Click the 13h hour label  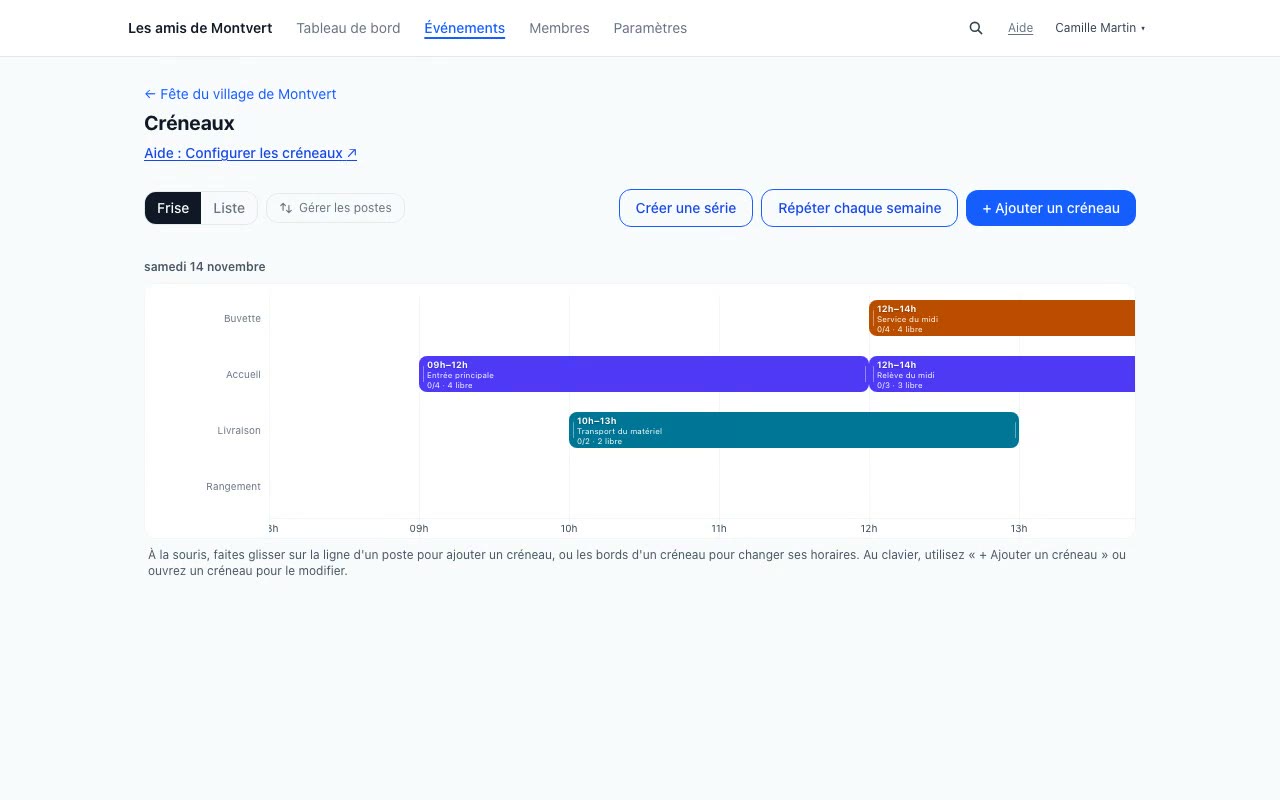tap(1019, 528)
